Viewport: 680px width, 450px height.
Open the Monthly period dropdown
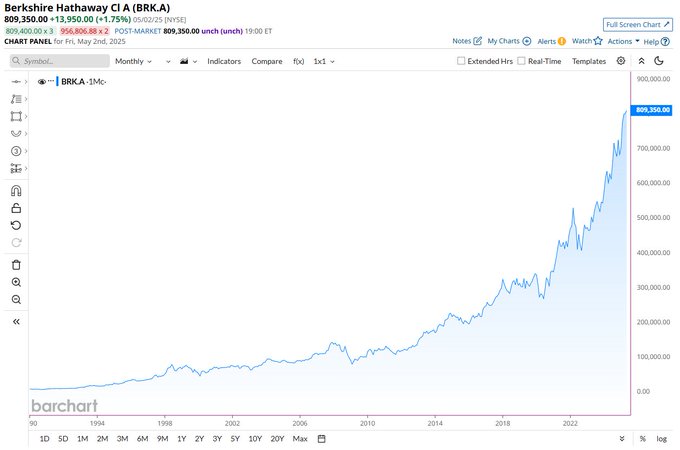point(133,61)
